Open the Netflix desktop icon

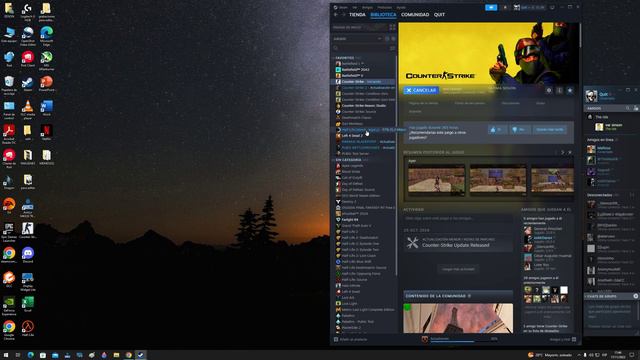tap(46, 132)
